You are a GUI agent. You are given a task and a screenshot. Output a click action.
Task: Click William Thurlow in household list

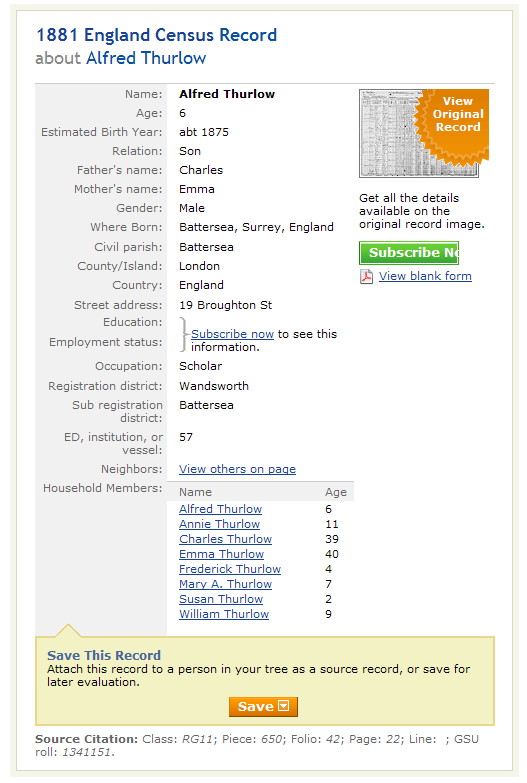[x=224, y=614]
